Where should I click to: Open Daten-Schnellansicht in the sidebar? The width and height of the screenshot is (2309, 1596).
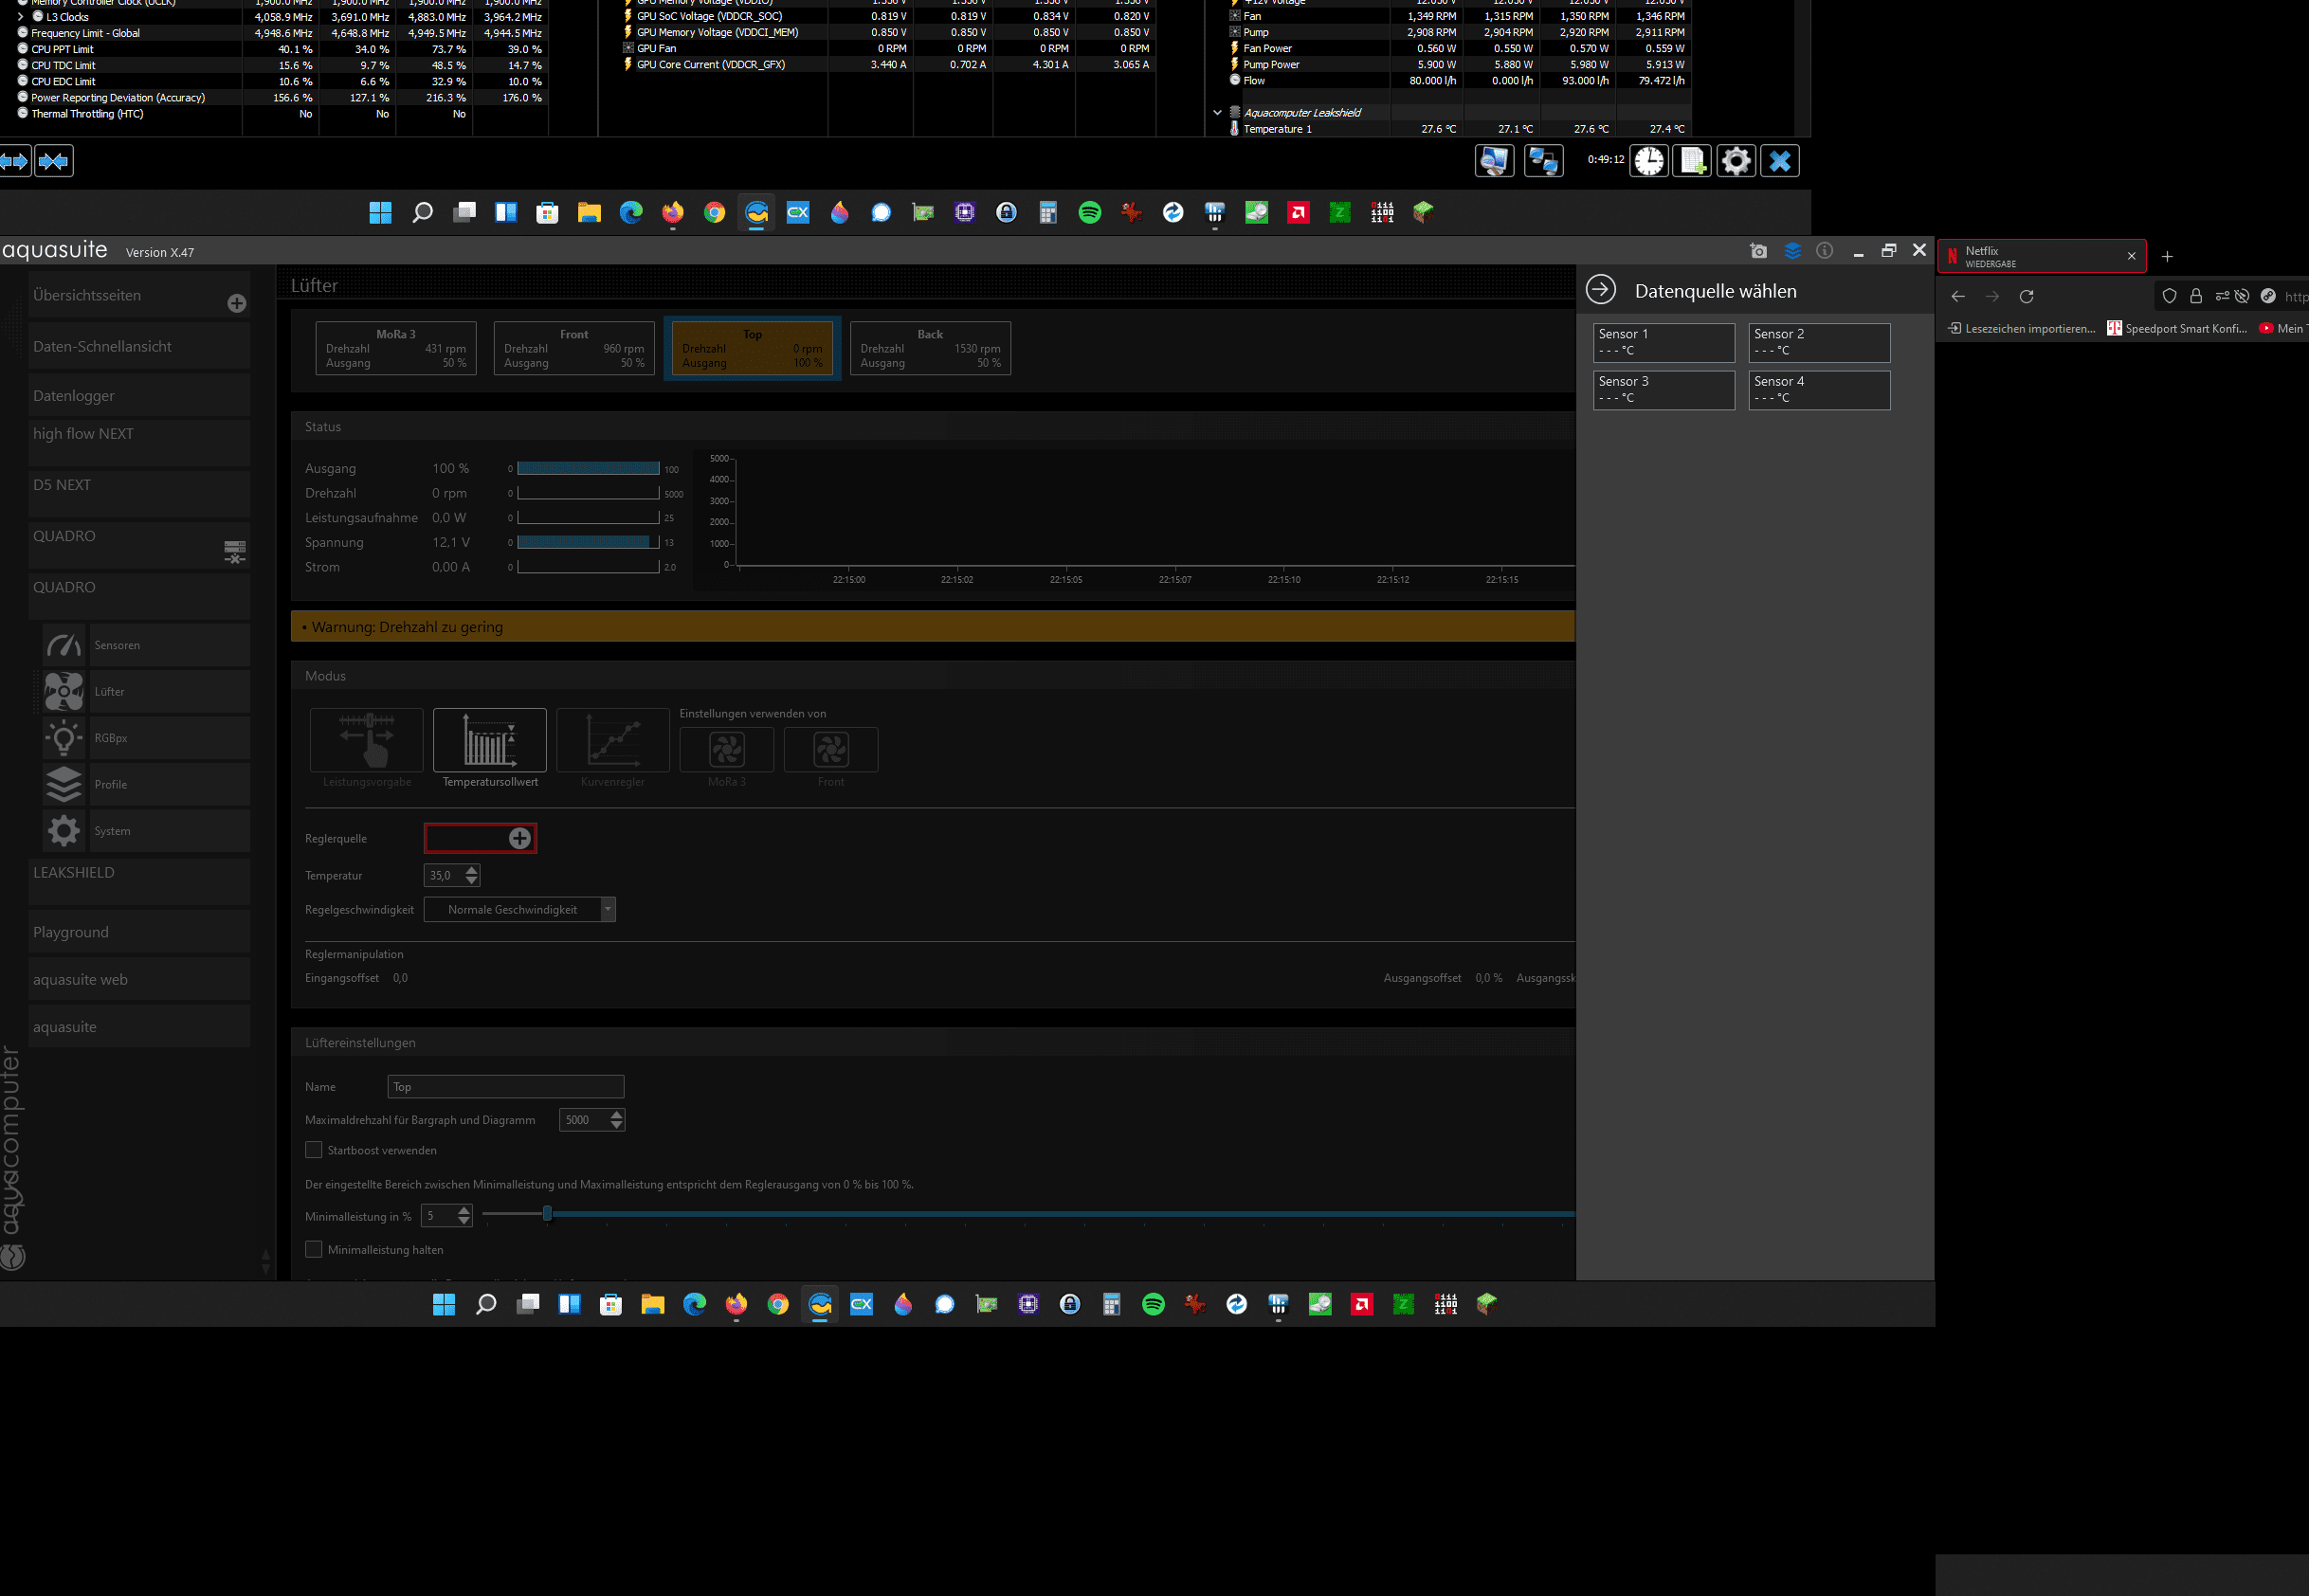(x=139, y=346)
